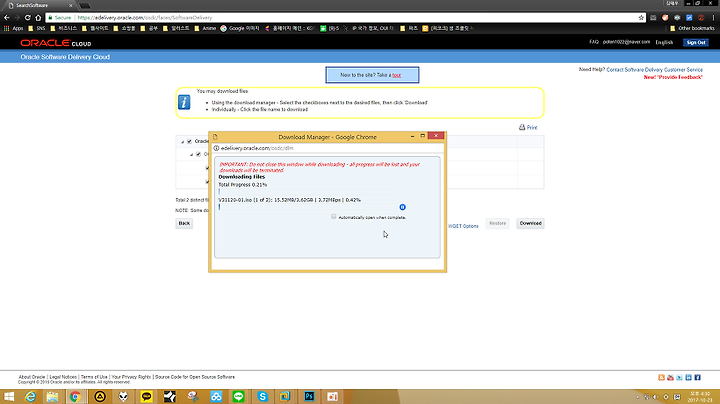Open About Oracle footer link
720x404 pixels.
coord(32,377)
